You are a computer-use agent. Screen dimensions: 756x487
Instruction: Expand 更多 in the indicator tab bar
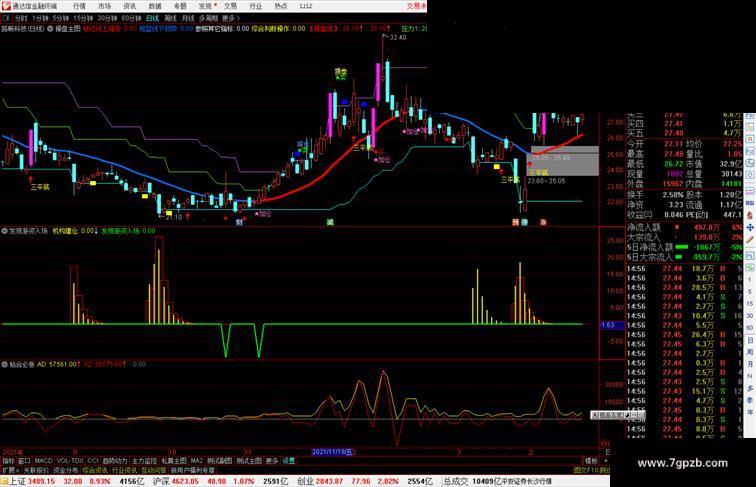pyautogui.click(x=272, y=461)
